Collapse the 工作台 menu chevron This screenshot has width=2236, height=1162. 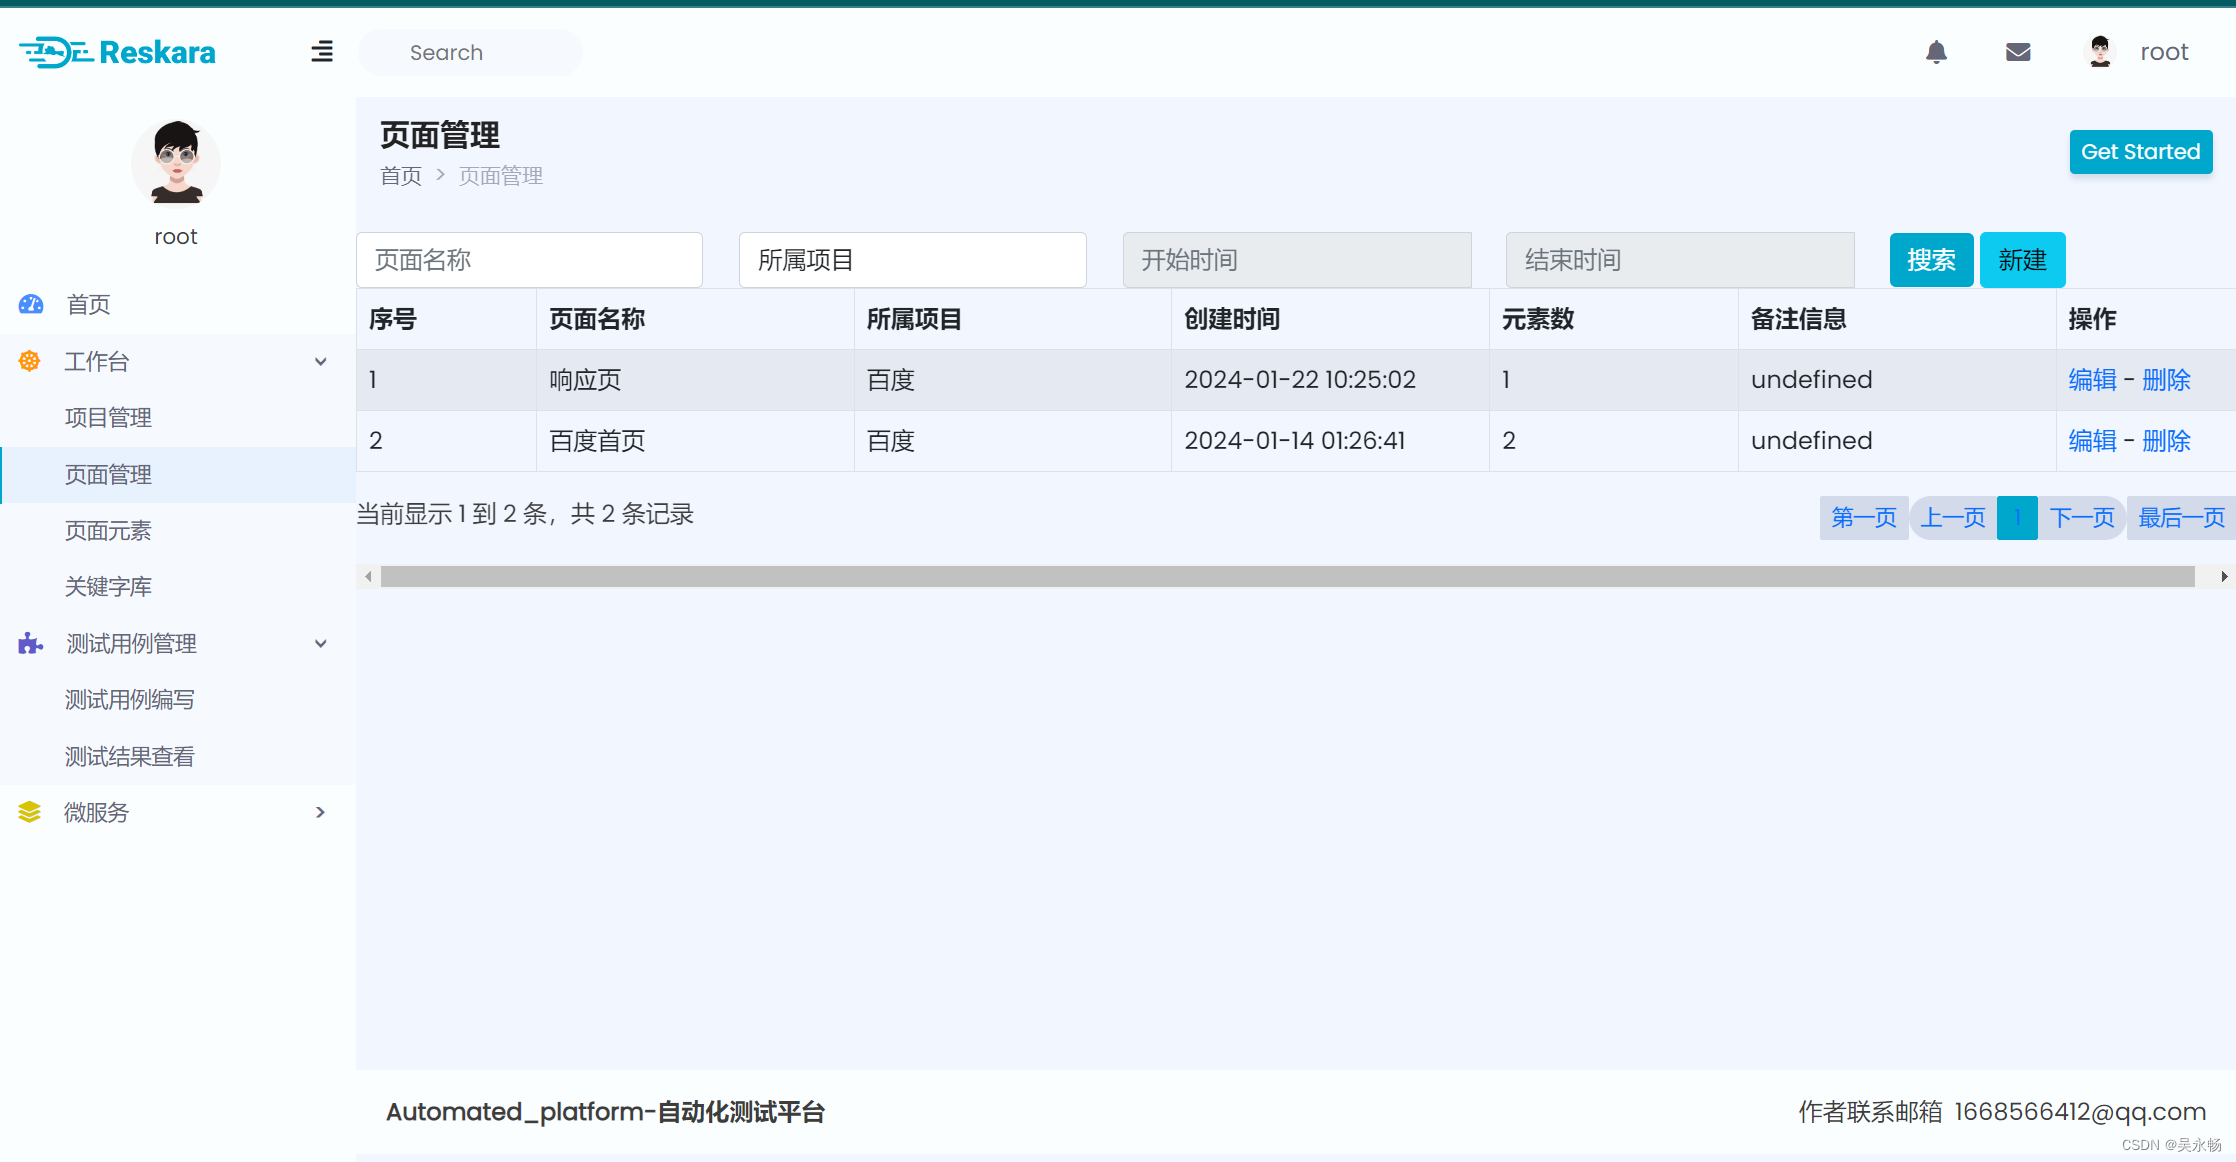(x=321, y=361)
